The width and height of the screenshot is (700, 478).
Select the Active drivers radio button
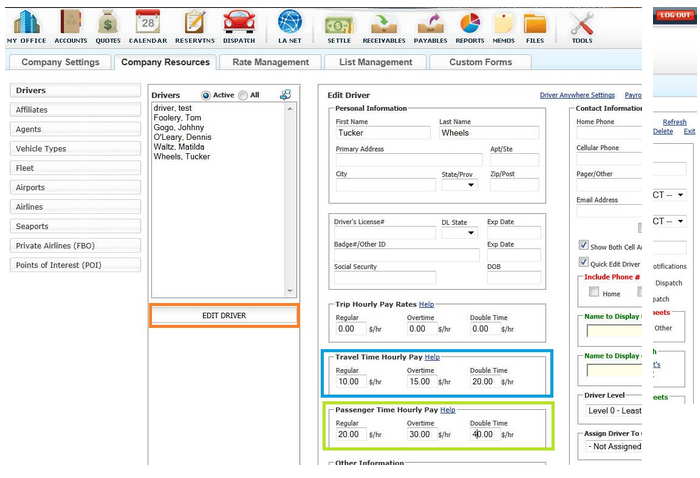206,95
